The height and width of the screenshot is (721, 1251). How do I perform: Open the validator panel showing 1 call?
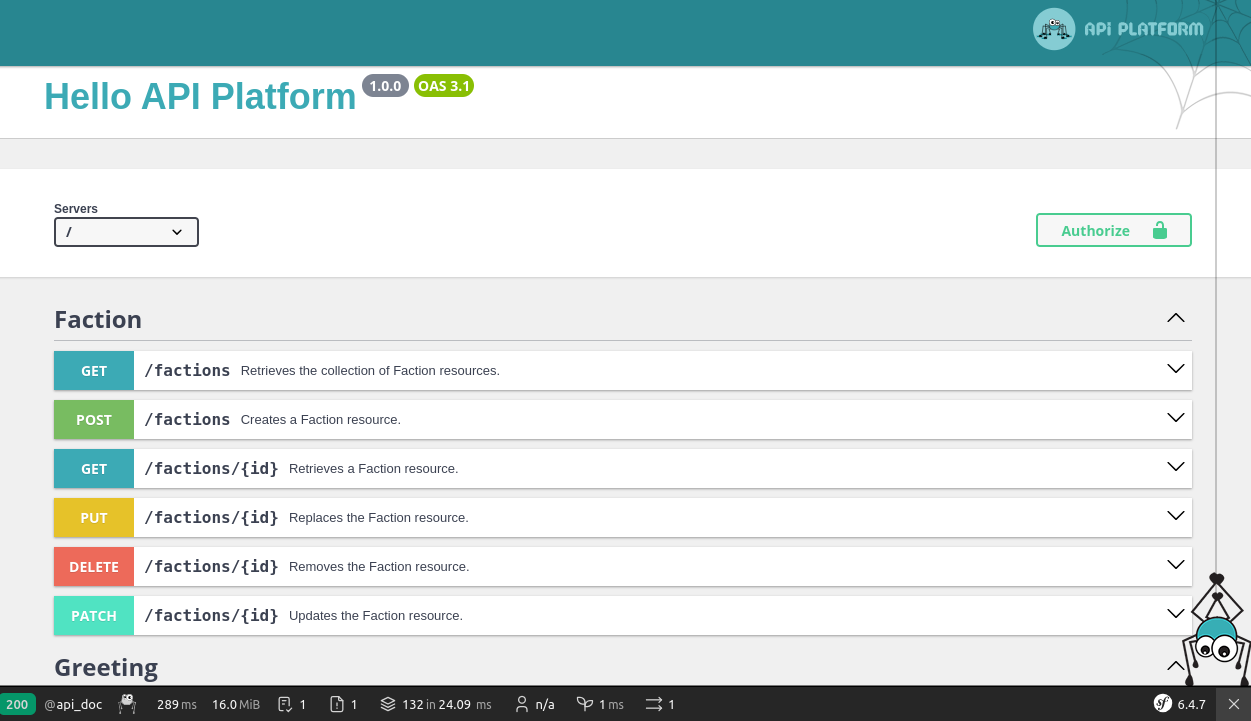coord(292,704)
